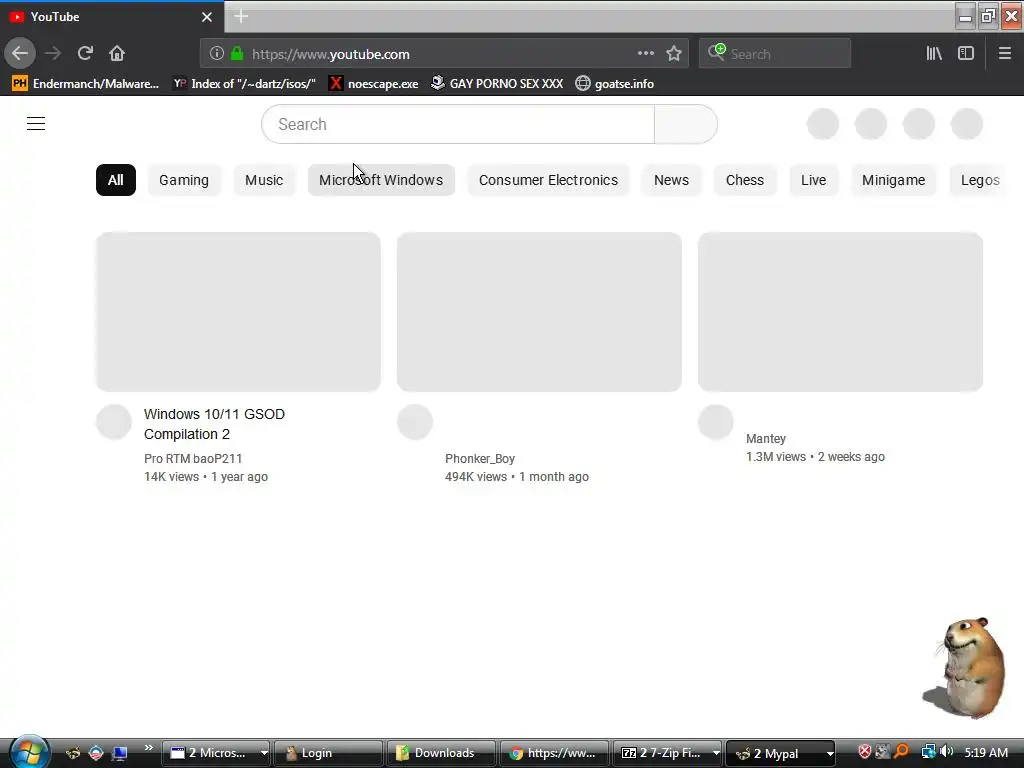This screenshot has height=768, width=1024.
Task: Click the URL address bar
Action: [444, 54]
